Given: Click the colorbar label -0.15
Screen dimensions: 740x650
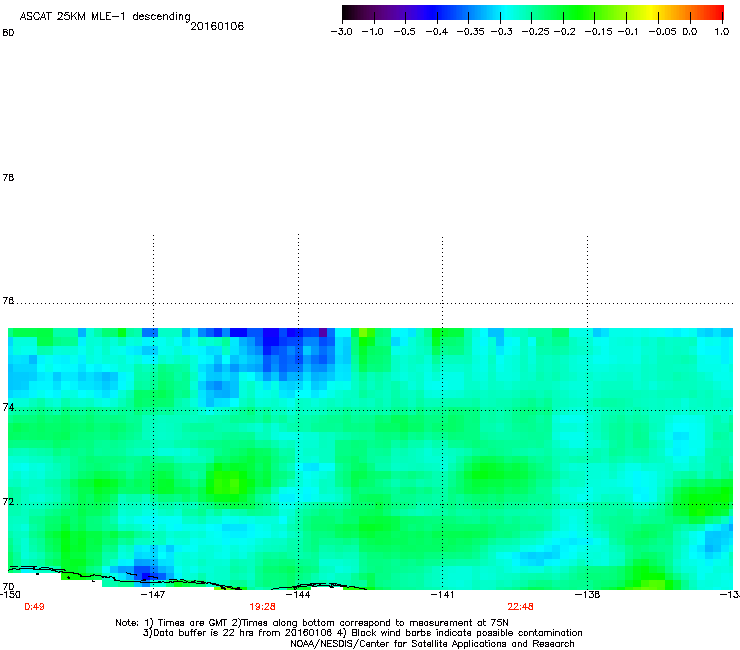Looking at the screenshot, I should tap(598, 32).
